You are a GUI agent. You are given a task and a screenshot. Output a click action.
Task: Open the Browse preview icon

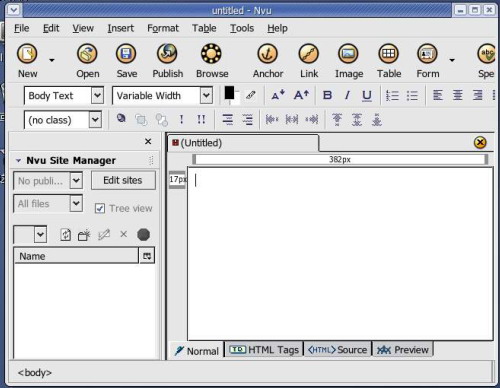(x=211, y=54)
